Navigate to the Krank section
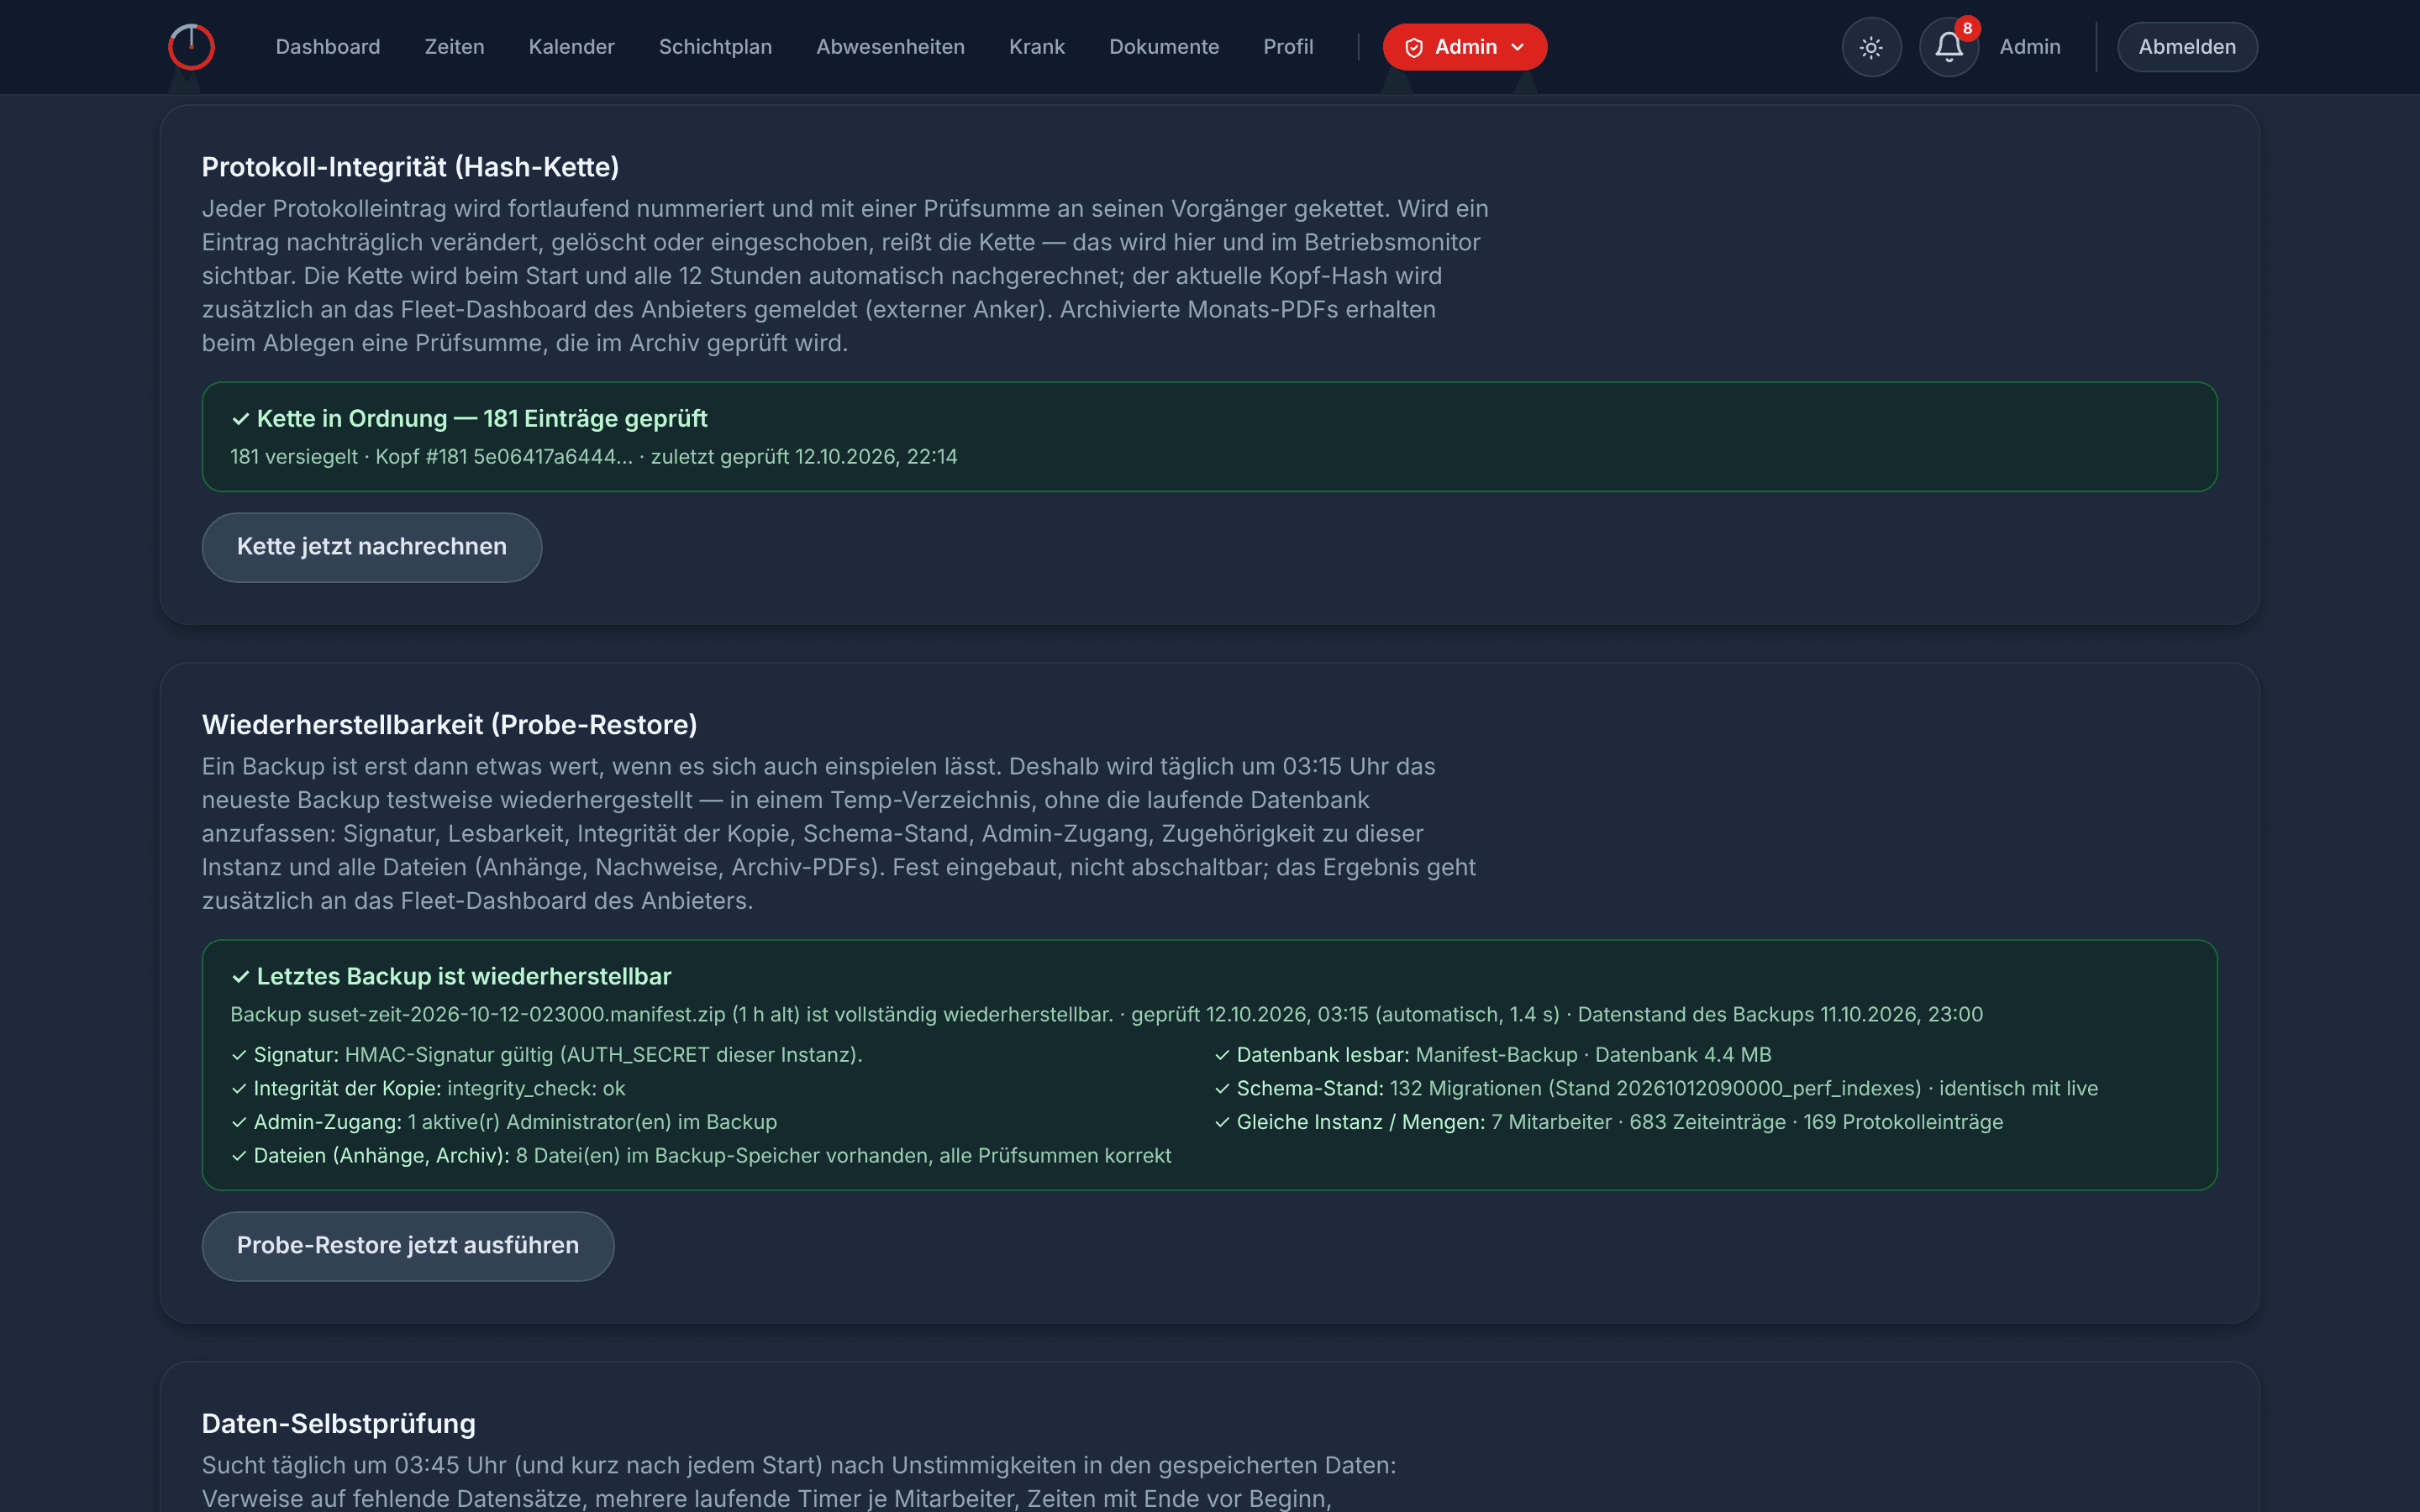The height and width of the screenshot is (1512, 2420). tap(1037, 47)
